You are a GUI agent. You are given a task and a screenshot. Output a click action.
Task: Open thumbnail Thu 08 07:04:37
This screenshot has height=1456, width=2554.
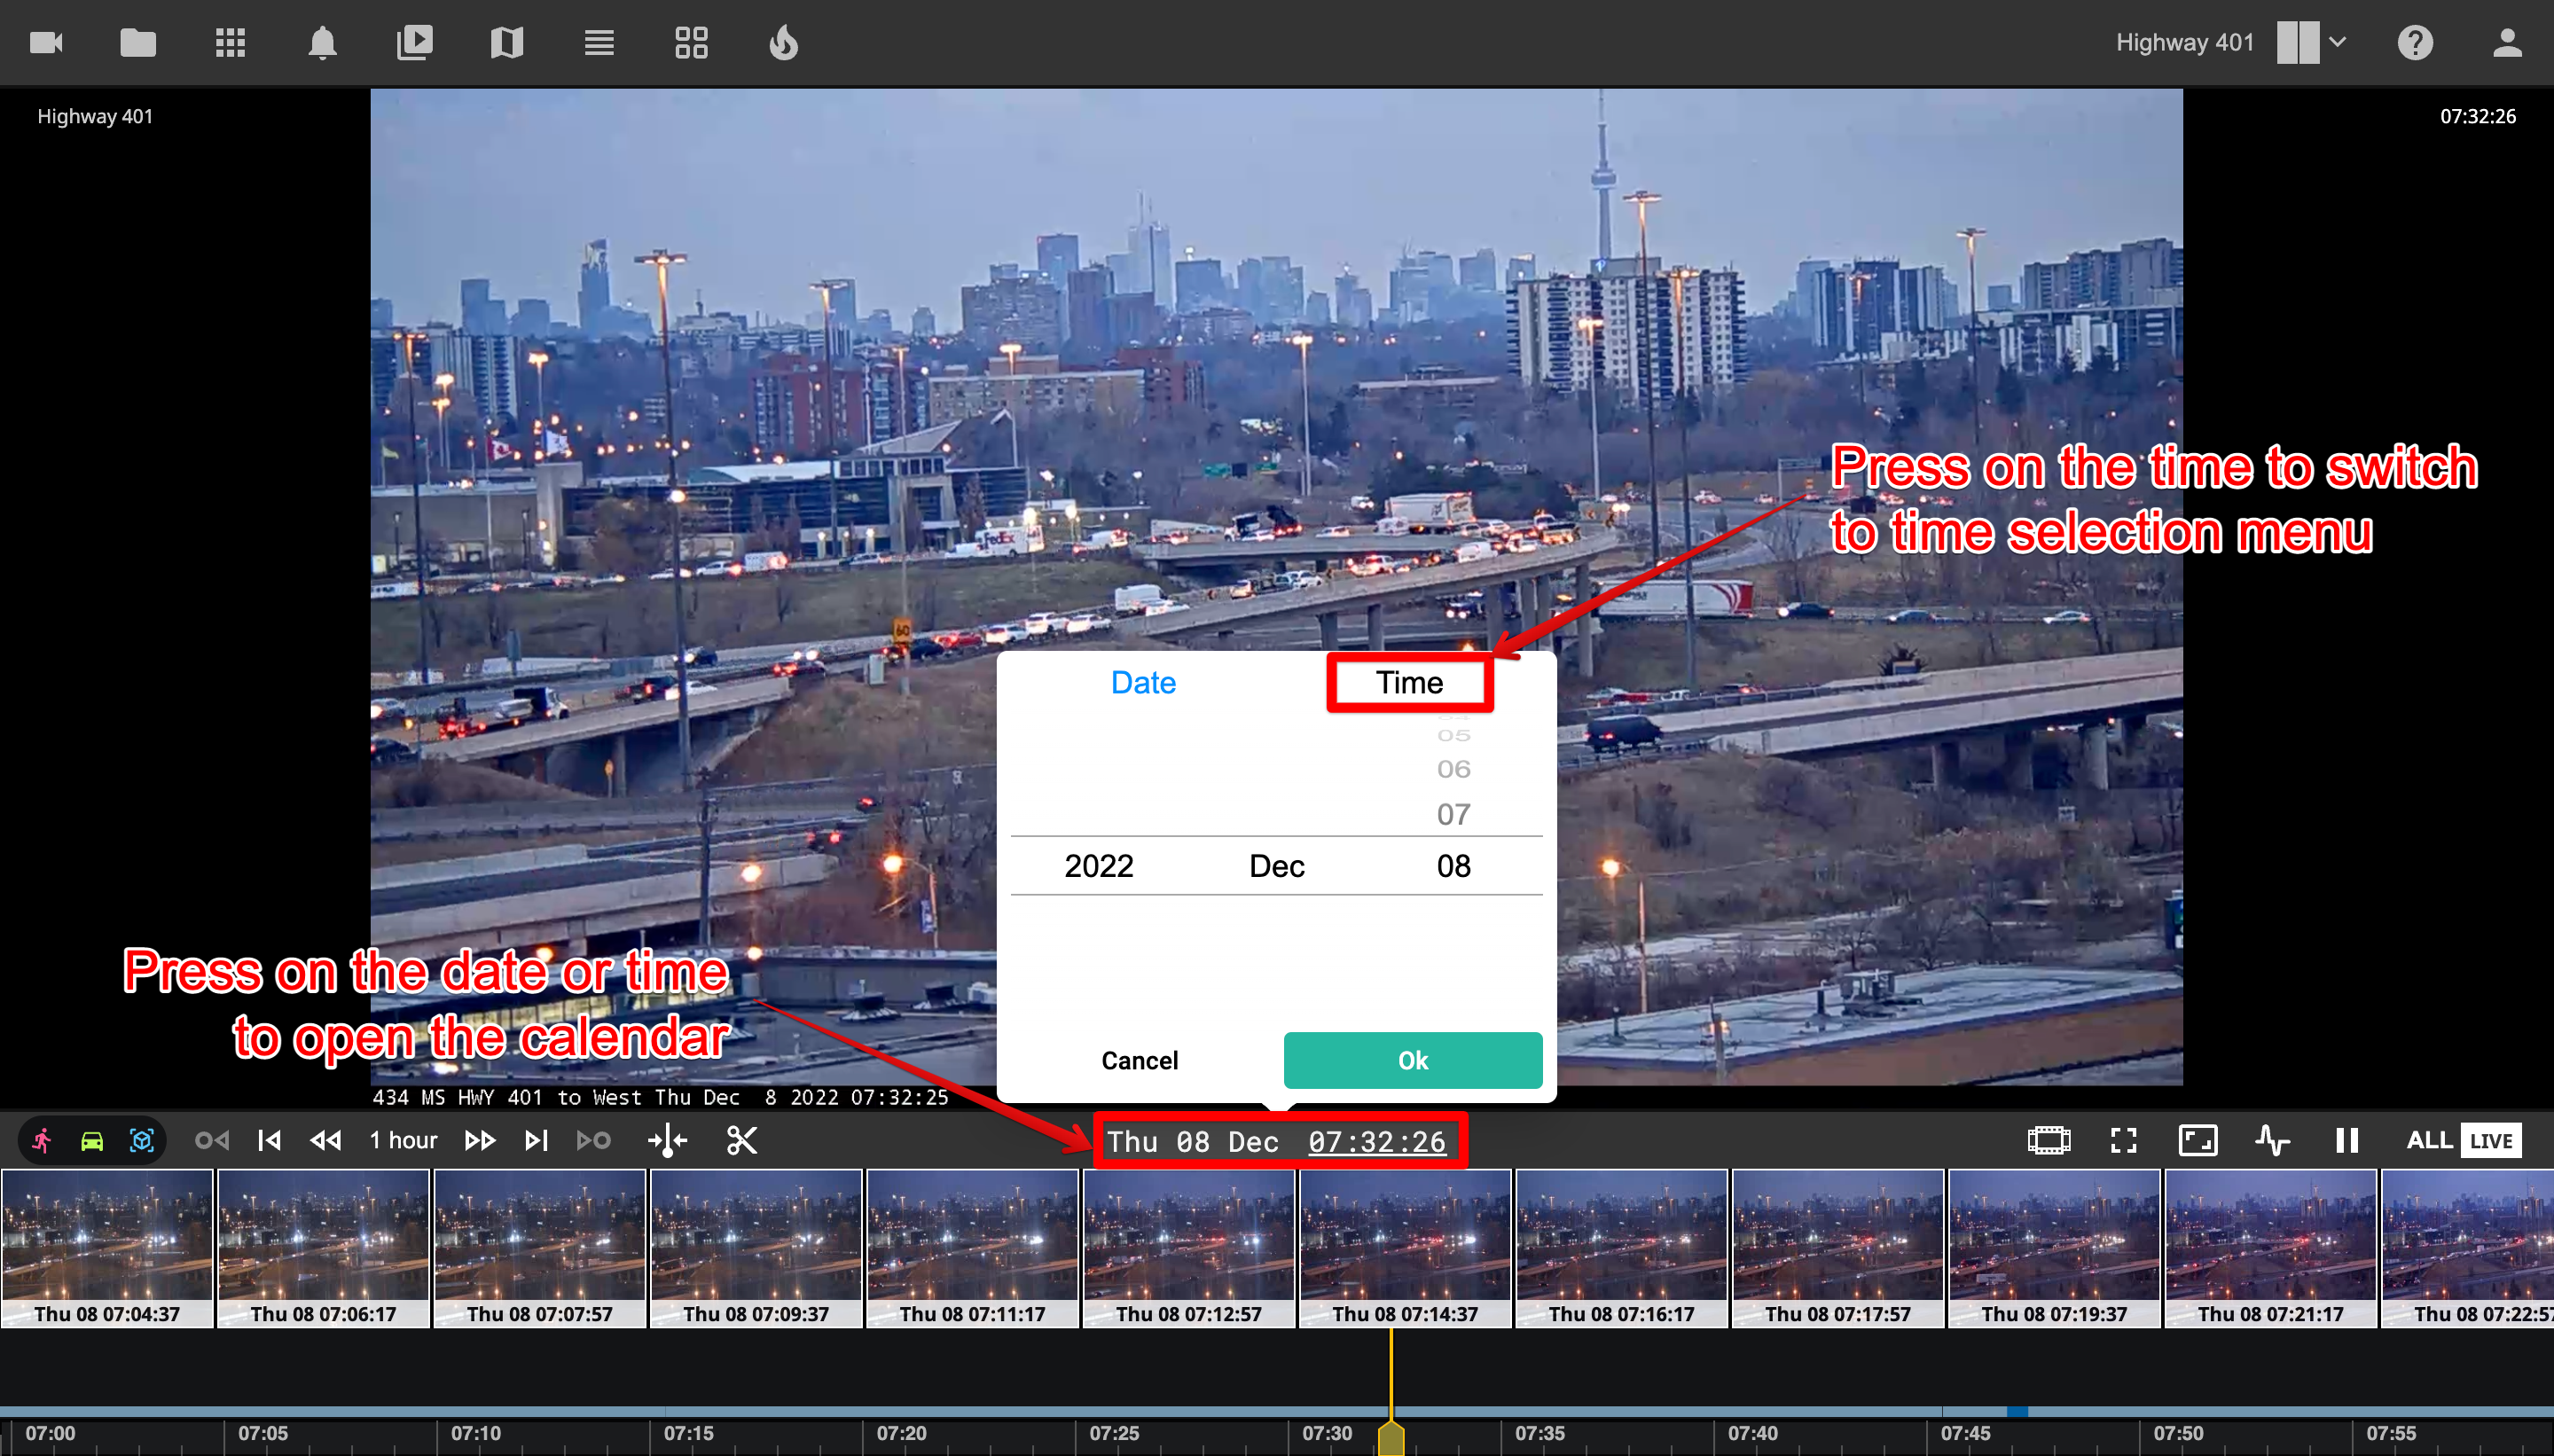click(x=107, y=1248)
